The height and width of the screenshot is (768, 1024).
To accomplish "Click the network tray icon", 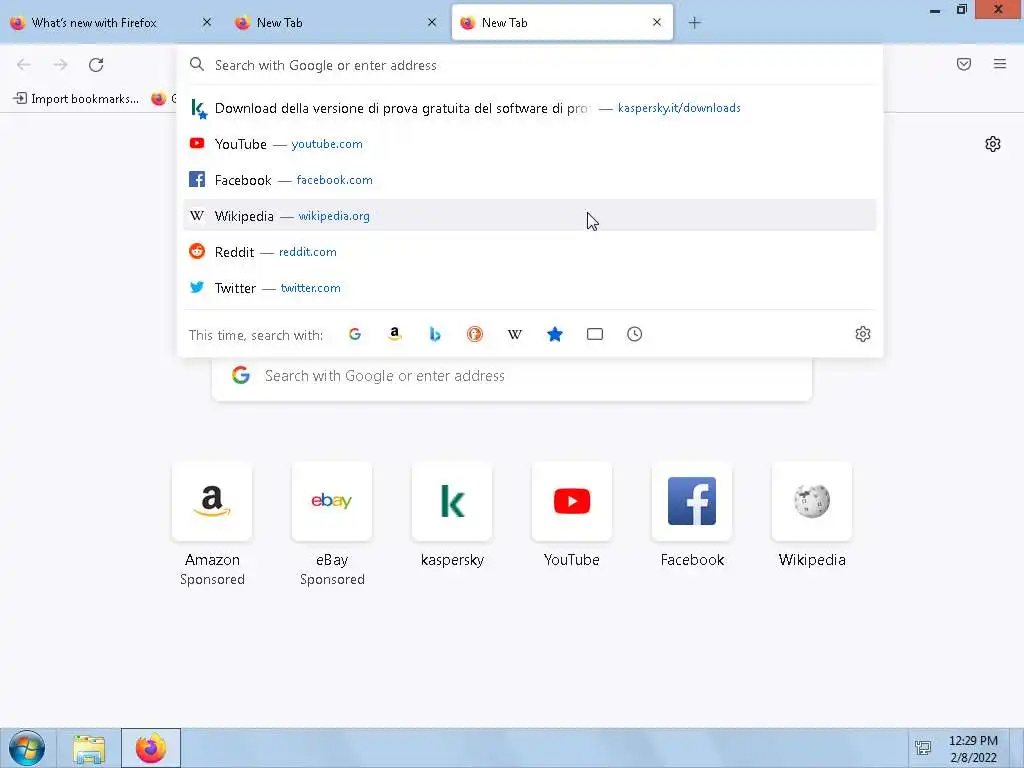I will (923, 748).
